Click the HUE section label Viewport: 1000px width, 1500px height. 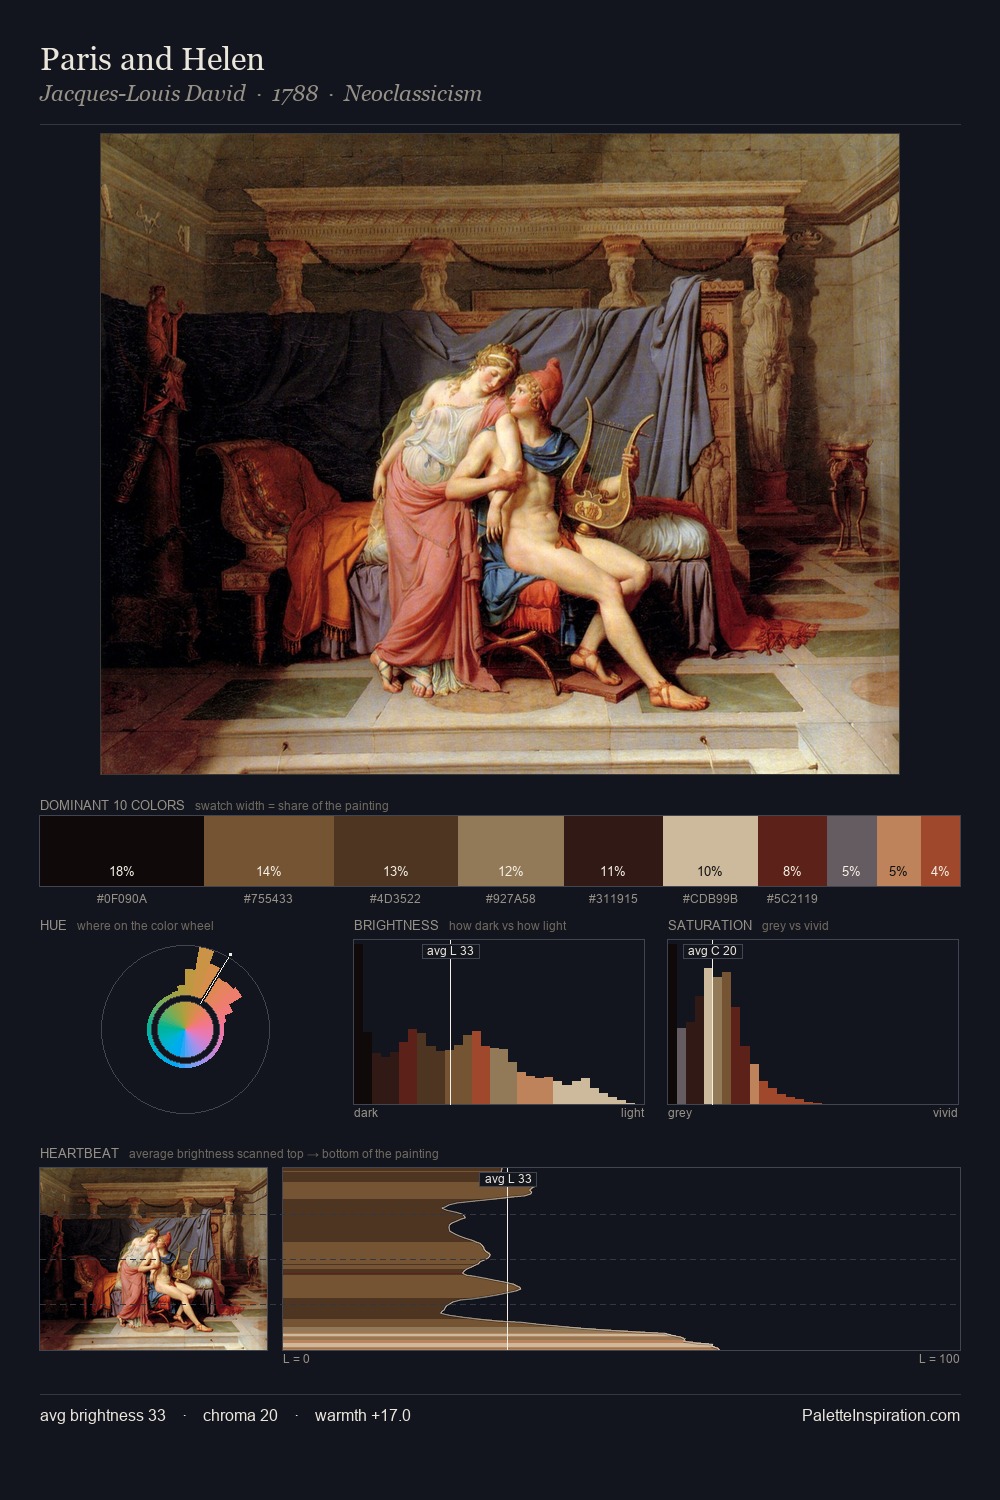click(x=53, y=925)
